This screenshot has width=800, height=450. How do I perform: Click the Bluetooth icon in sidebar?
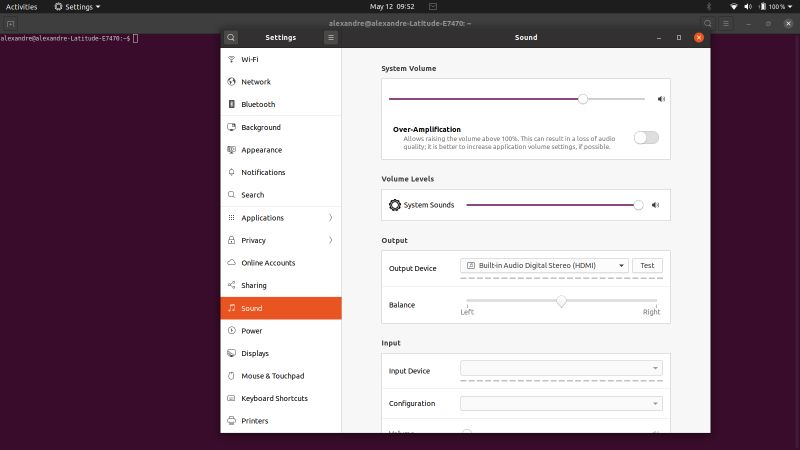click(232, 104)
